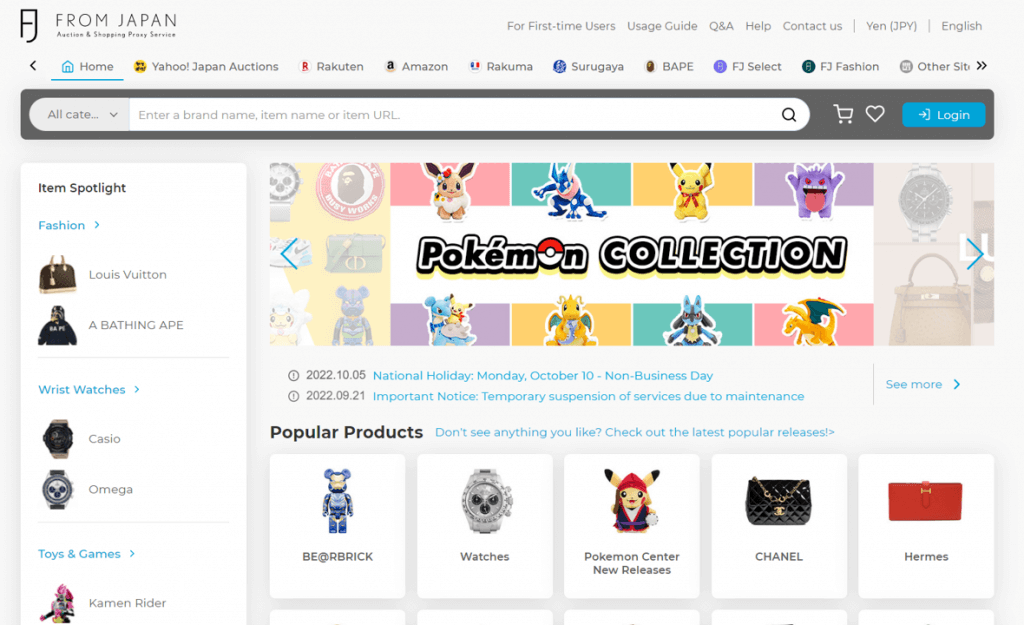The image size is (1024, 625).
Task: Open the Help link
Action: coord(758,26)
